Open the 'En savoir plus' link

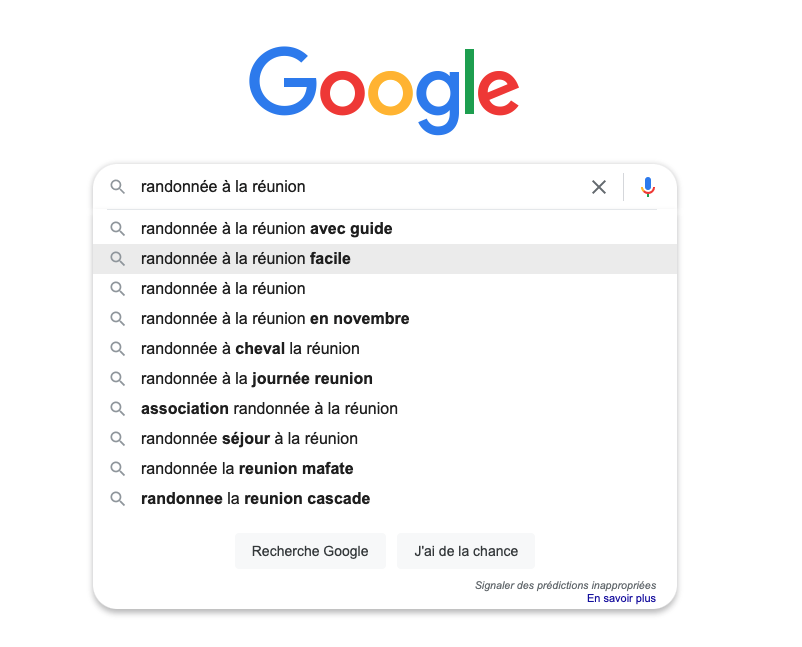(621, 598)
